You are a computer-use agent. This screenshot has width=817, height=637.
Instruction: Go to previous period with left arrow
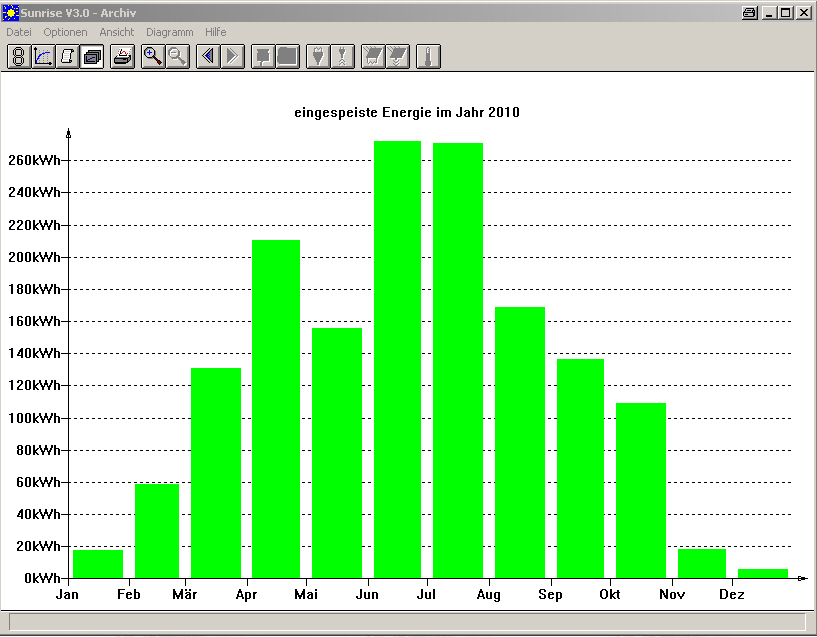[x=208, y=56]
